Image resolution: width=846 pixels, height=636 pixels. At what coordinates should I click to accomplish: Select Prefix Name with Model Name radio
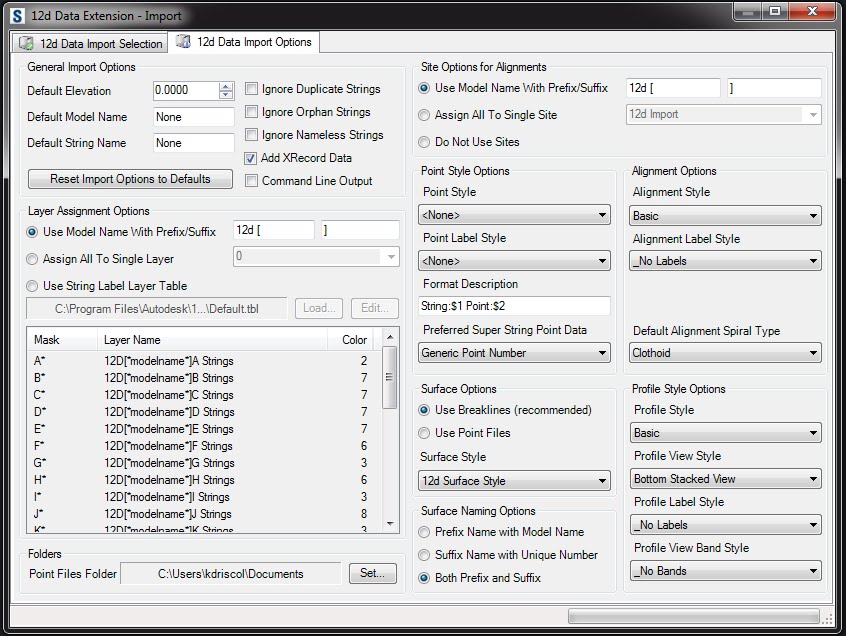[x=424, y=532]
